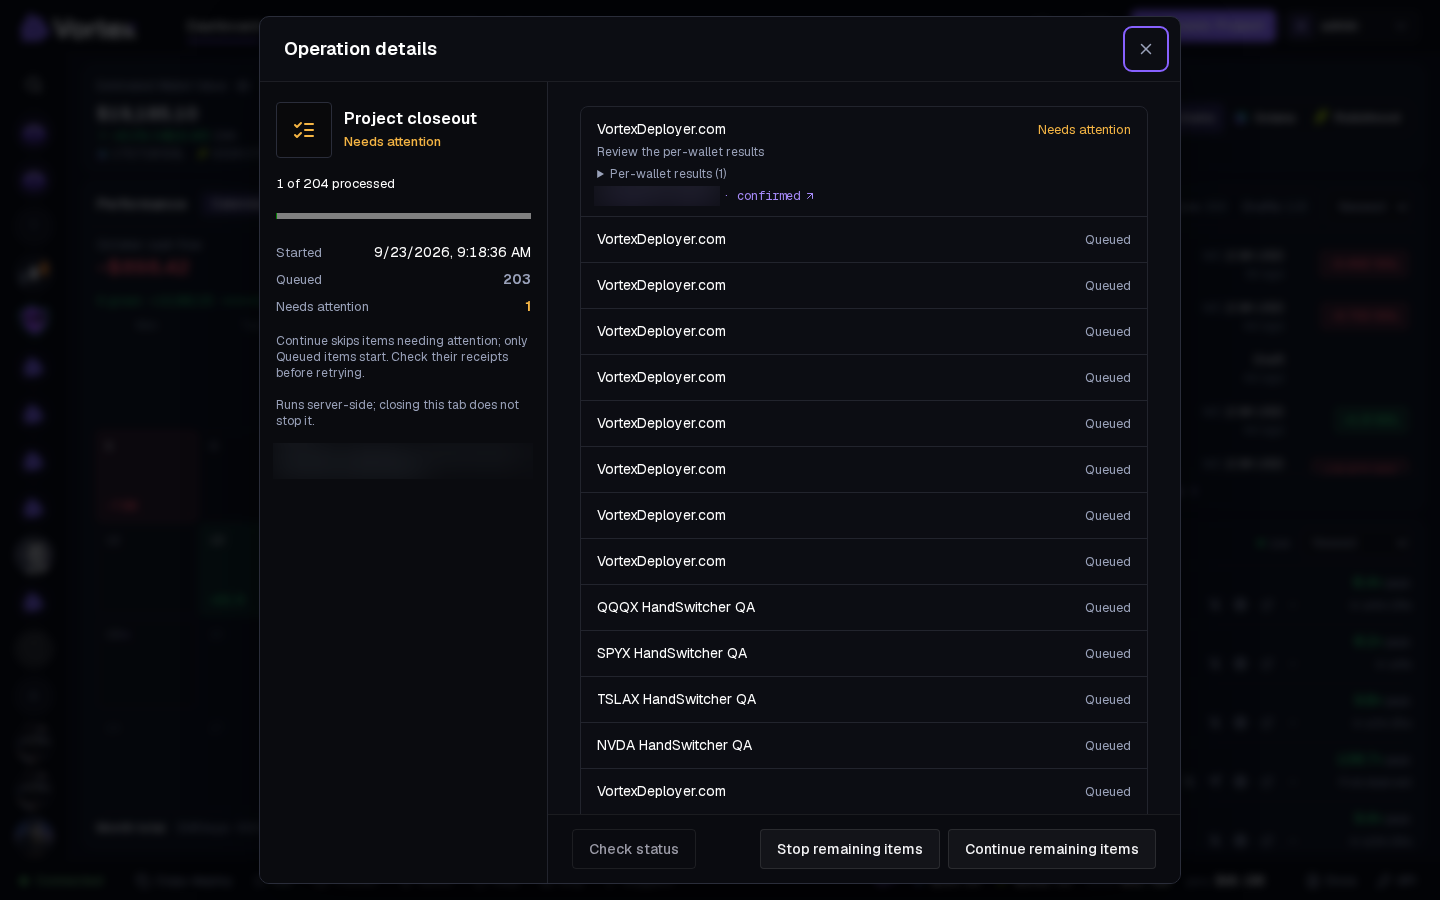Close the Operation details dialog
The width and height of the screenshot is (1440, 900).
tap(1146, 49)
